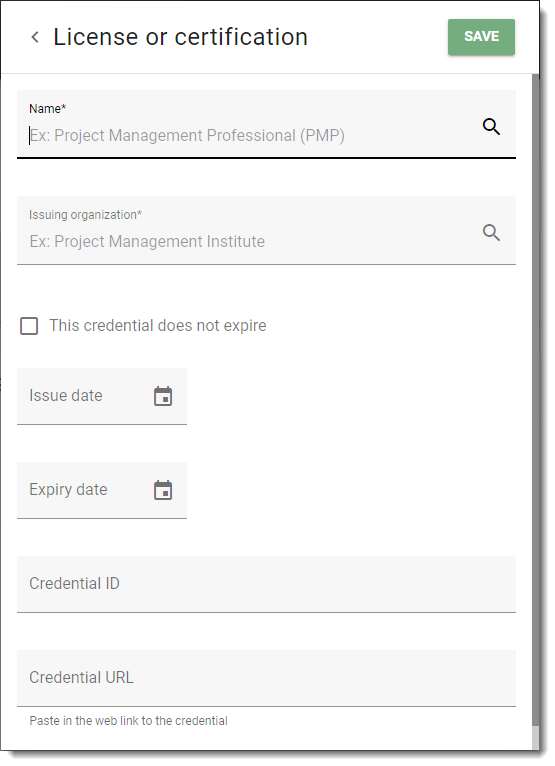Tick the credential does not expire checkbox
555x766 pixels.
pos(29,326)
